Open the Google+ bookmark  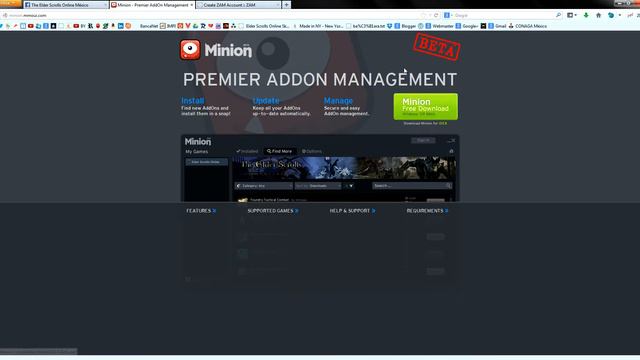point(467,26)
